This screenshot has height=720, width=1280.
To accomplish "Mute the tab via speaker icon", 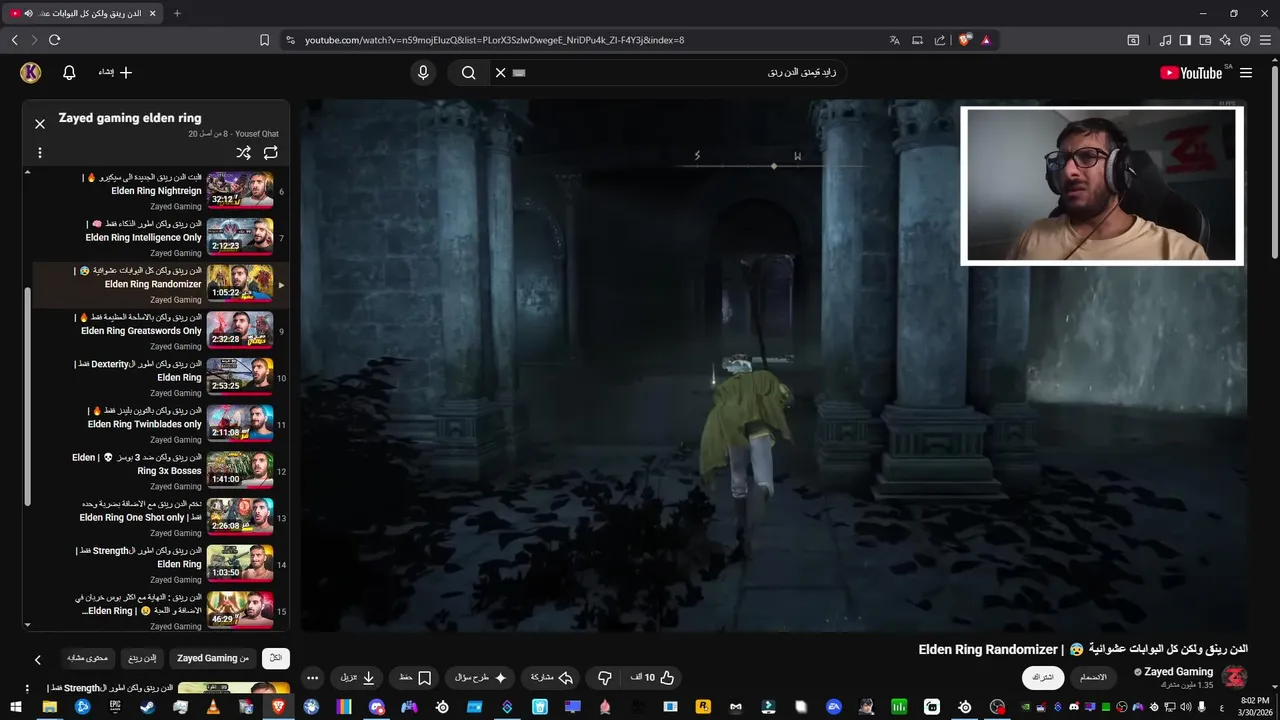I will click(x=28, y=13).
